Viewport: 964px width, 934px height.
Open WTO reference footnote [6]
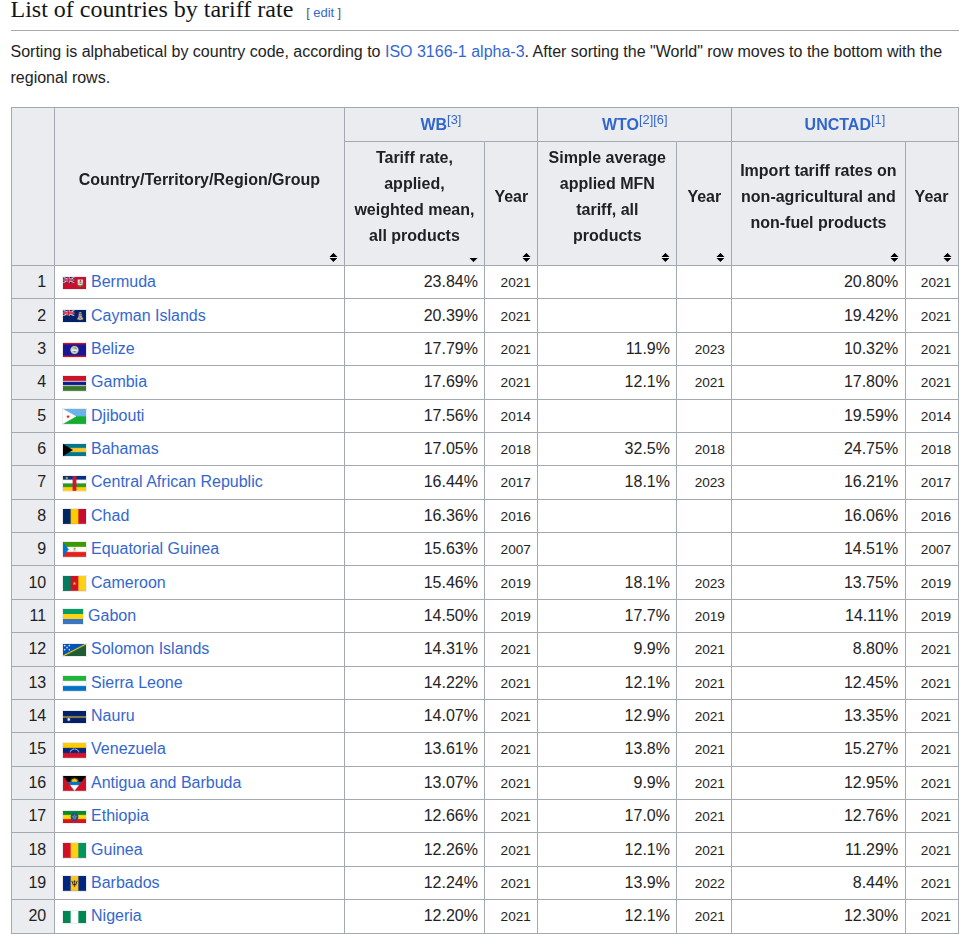[x=660, y=120]
